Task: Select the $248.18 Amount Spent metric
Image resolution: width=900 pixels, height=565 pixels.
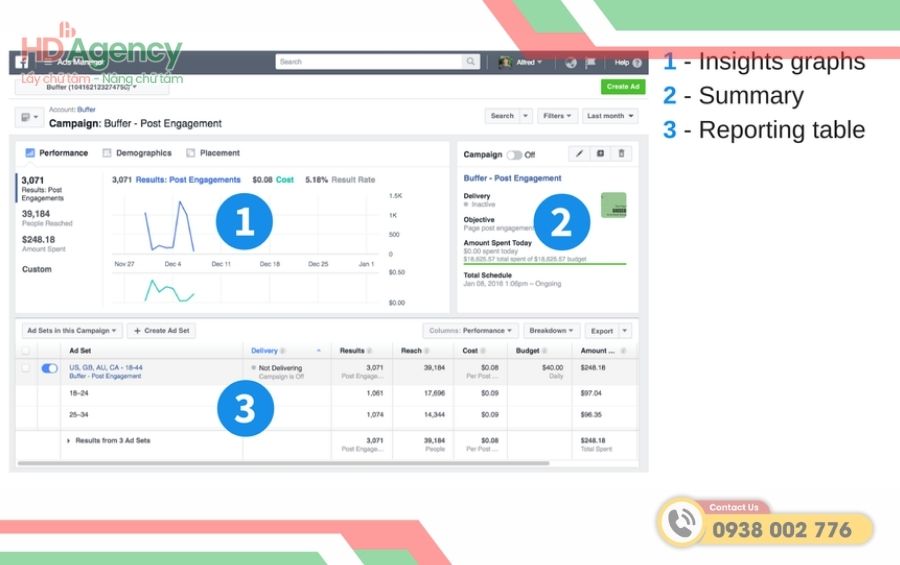Action: coord(44,243)
